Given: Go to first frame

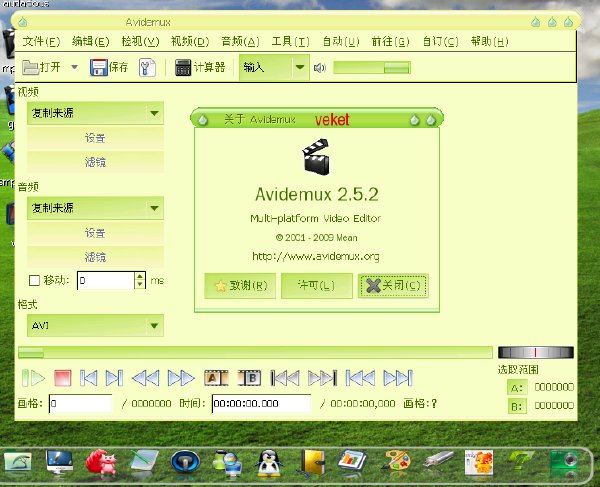Looking at the screenshot, I should [360, 378].
